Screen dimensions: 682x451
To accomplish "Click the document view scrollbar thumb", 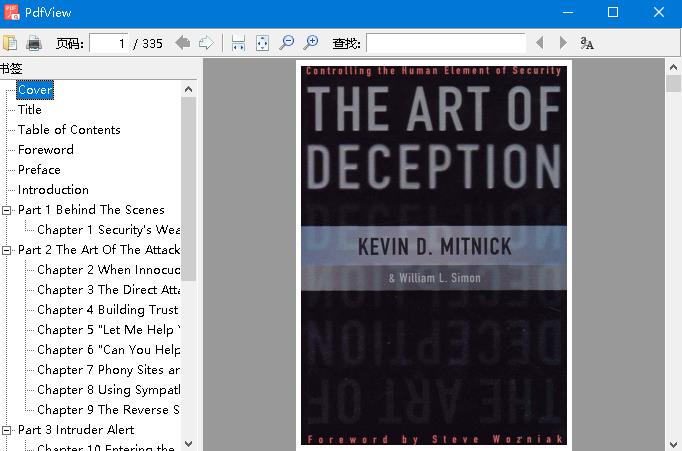I will [673, 84].
